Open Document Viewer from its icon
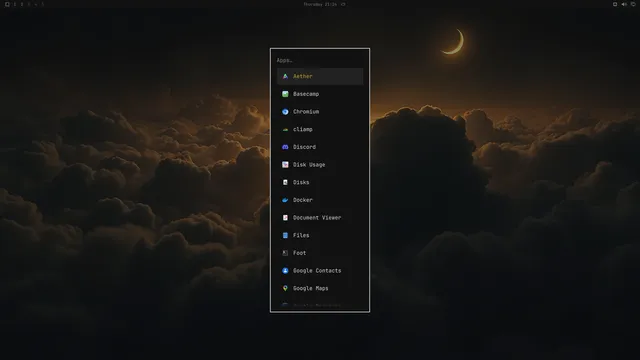This screenshot has height=360, width=640. tap(285, 218)
